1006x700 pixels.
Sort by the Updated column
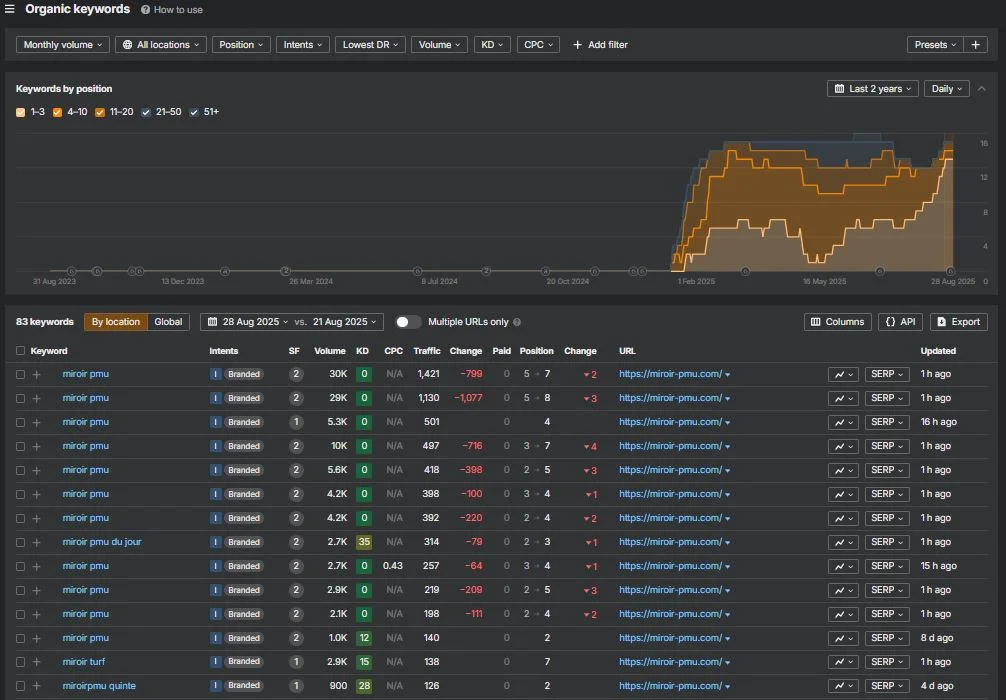point(938,351)
